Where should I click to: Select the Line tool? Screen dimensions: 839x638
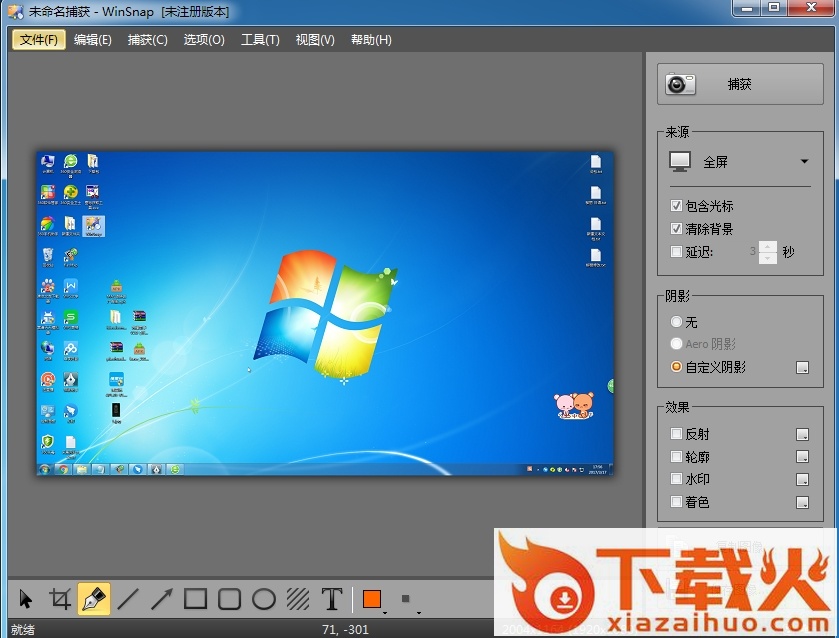coord(128,599)
